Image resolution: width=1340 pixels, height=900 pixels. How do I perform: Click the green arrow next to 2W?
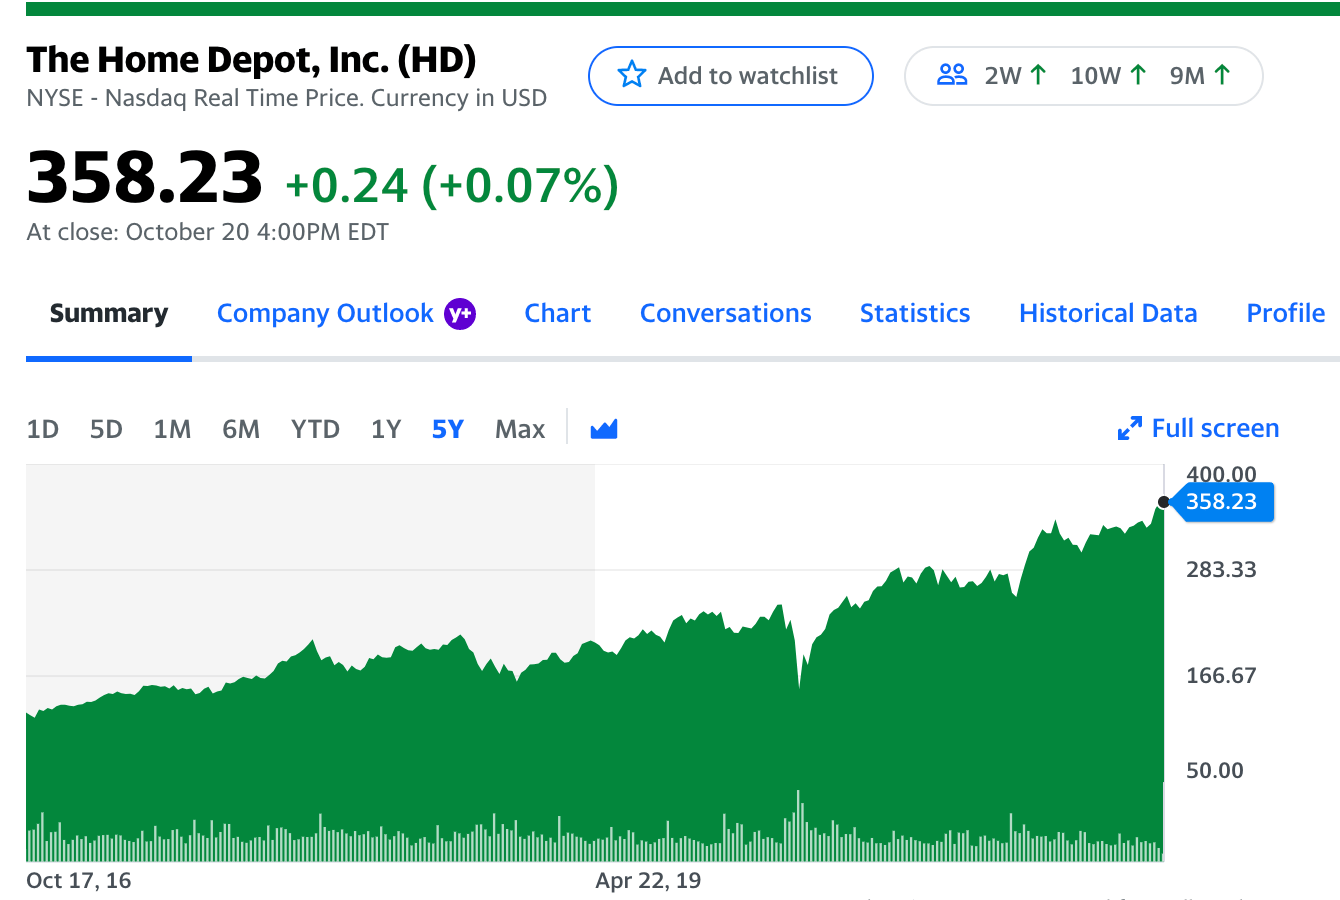pyautogui.click(x=1038, y=75)
